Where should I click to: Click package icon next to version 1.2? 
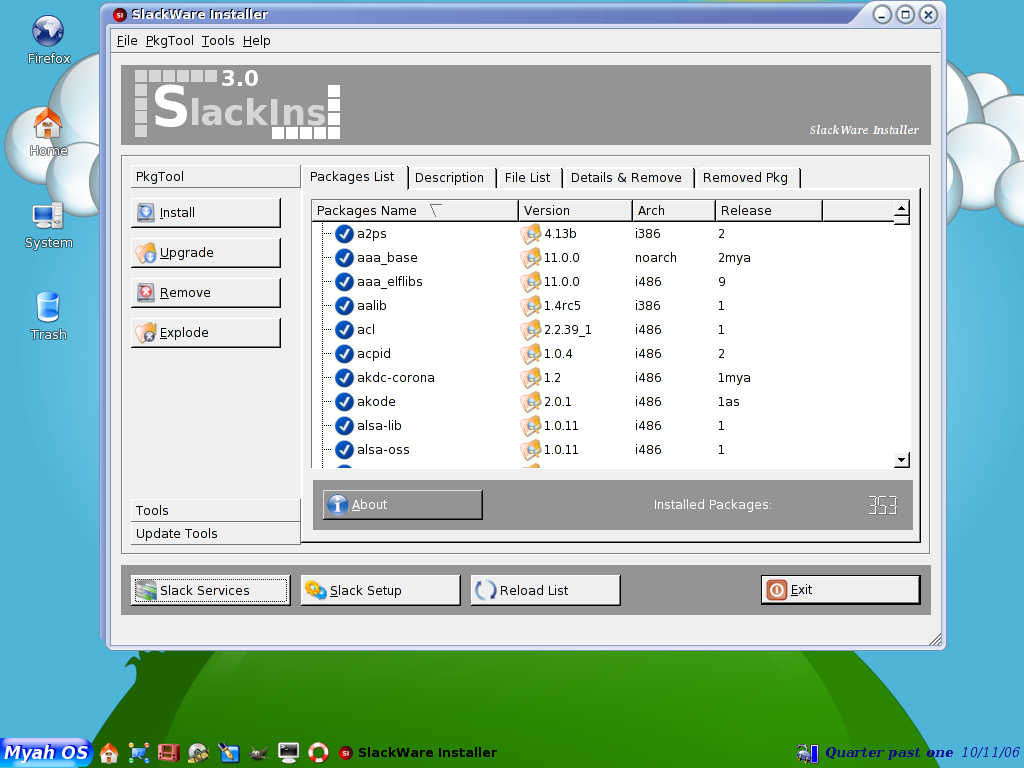tap(531, 378)
